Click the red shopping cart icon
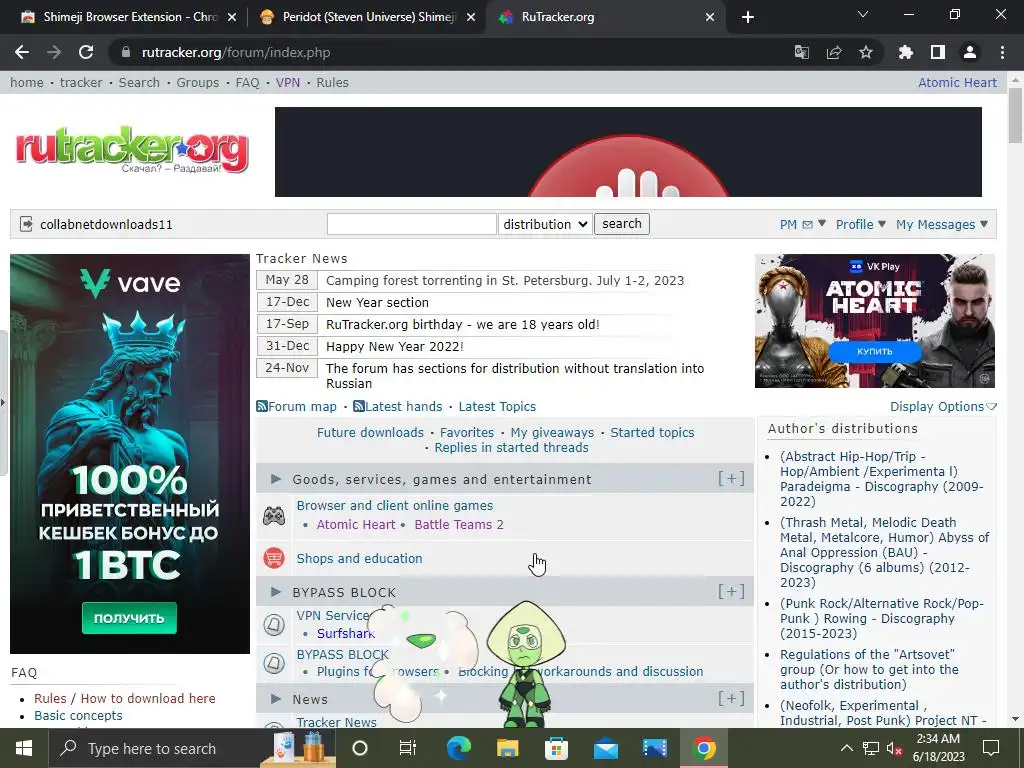Viewport: 1024px width, 768px height. tap(274, 558)
